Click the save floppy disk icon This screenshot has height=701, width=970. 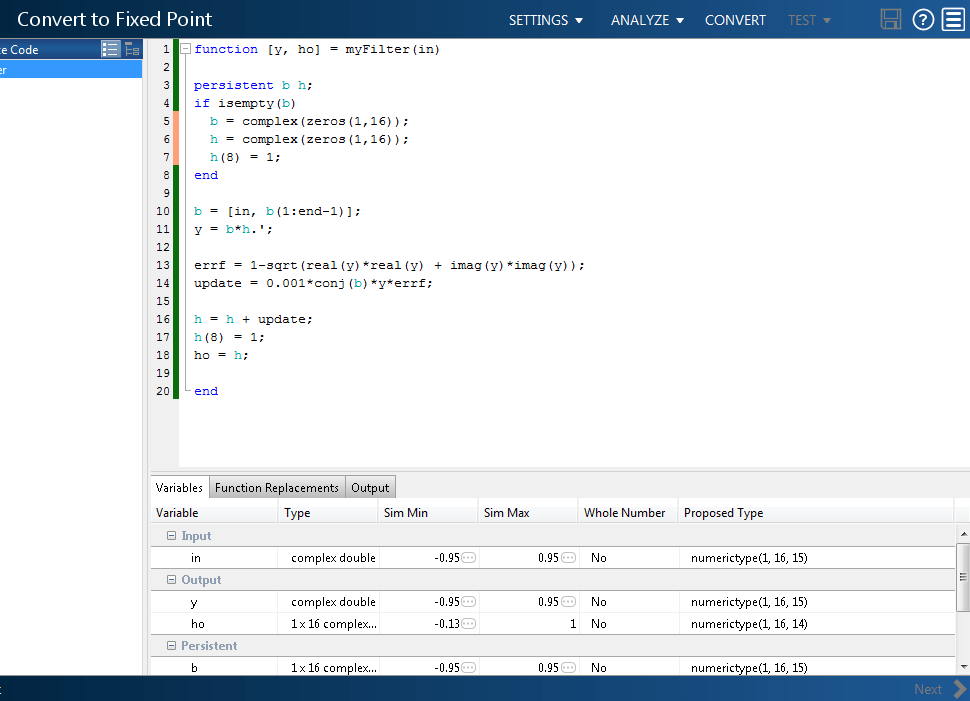coord(891,20)
